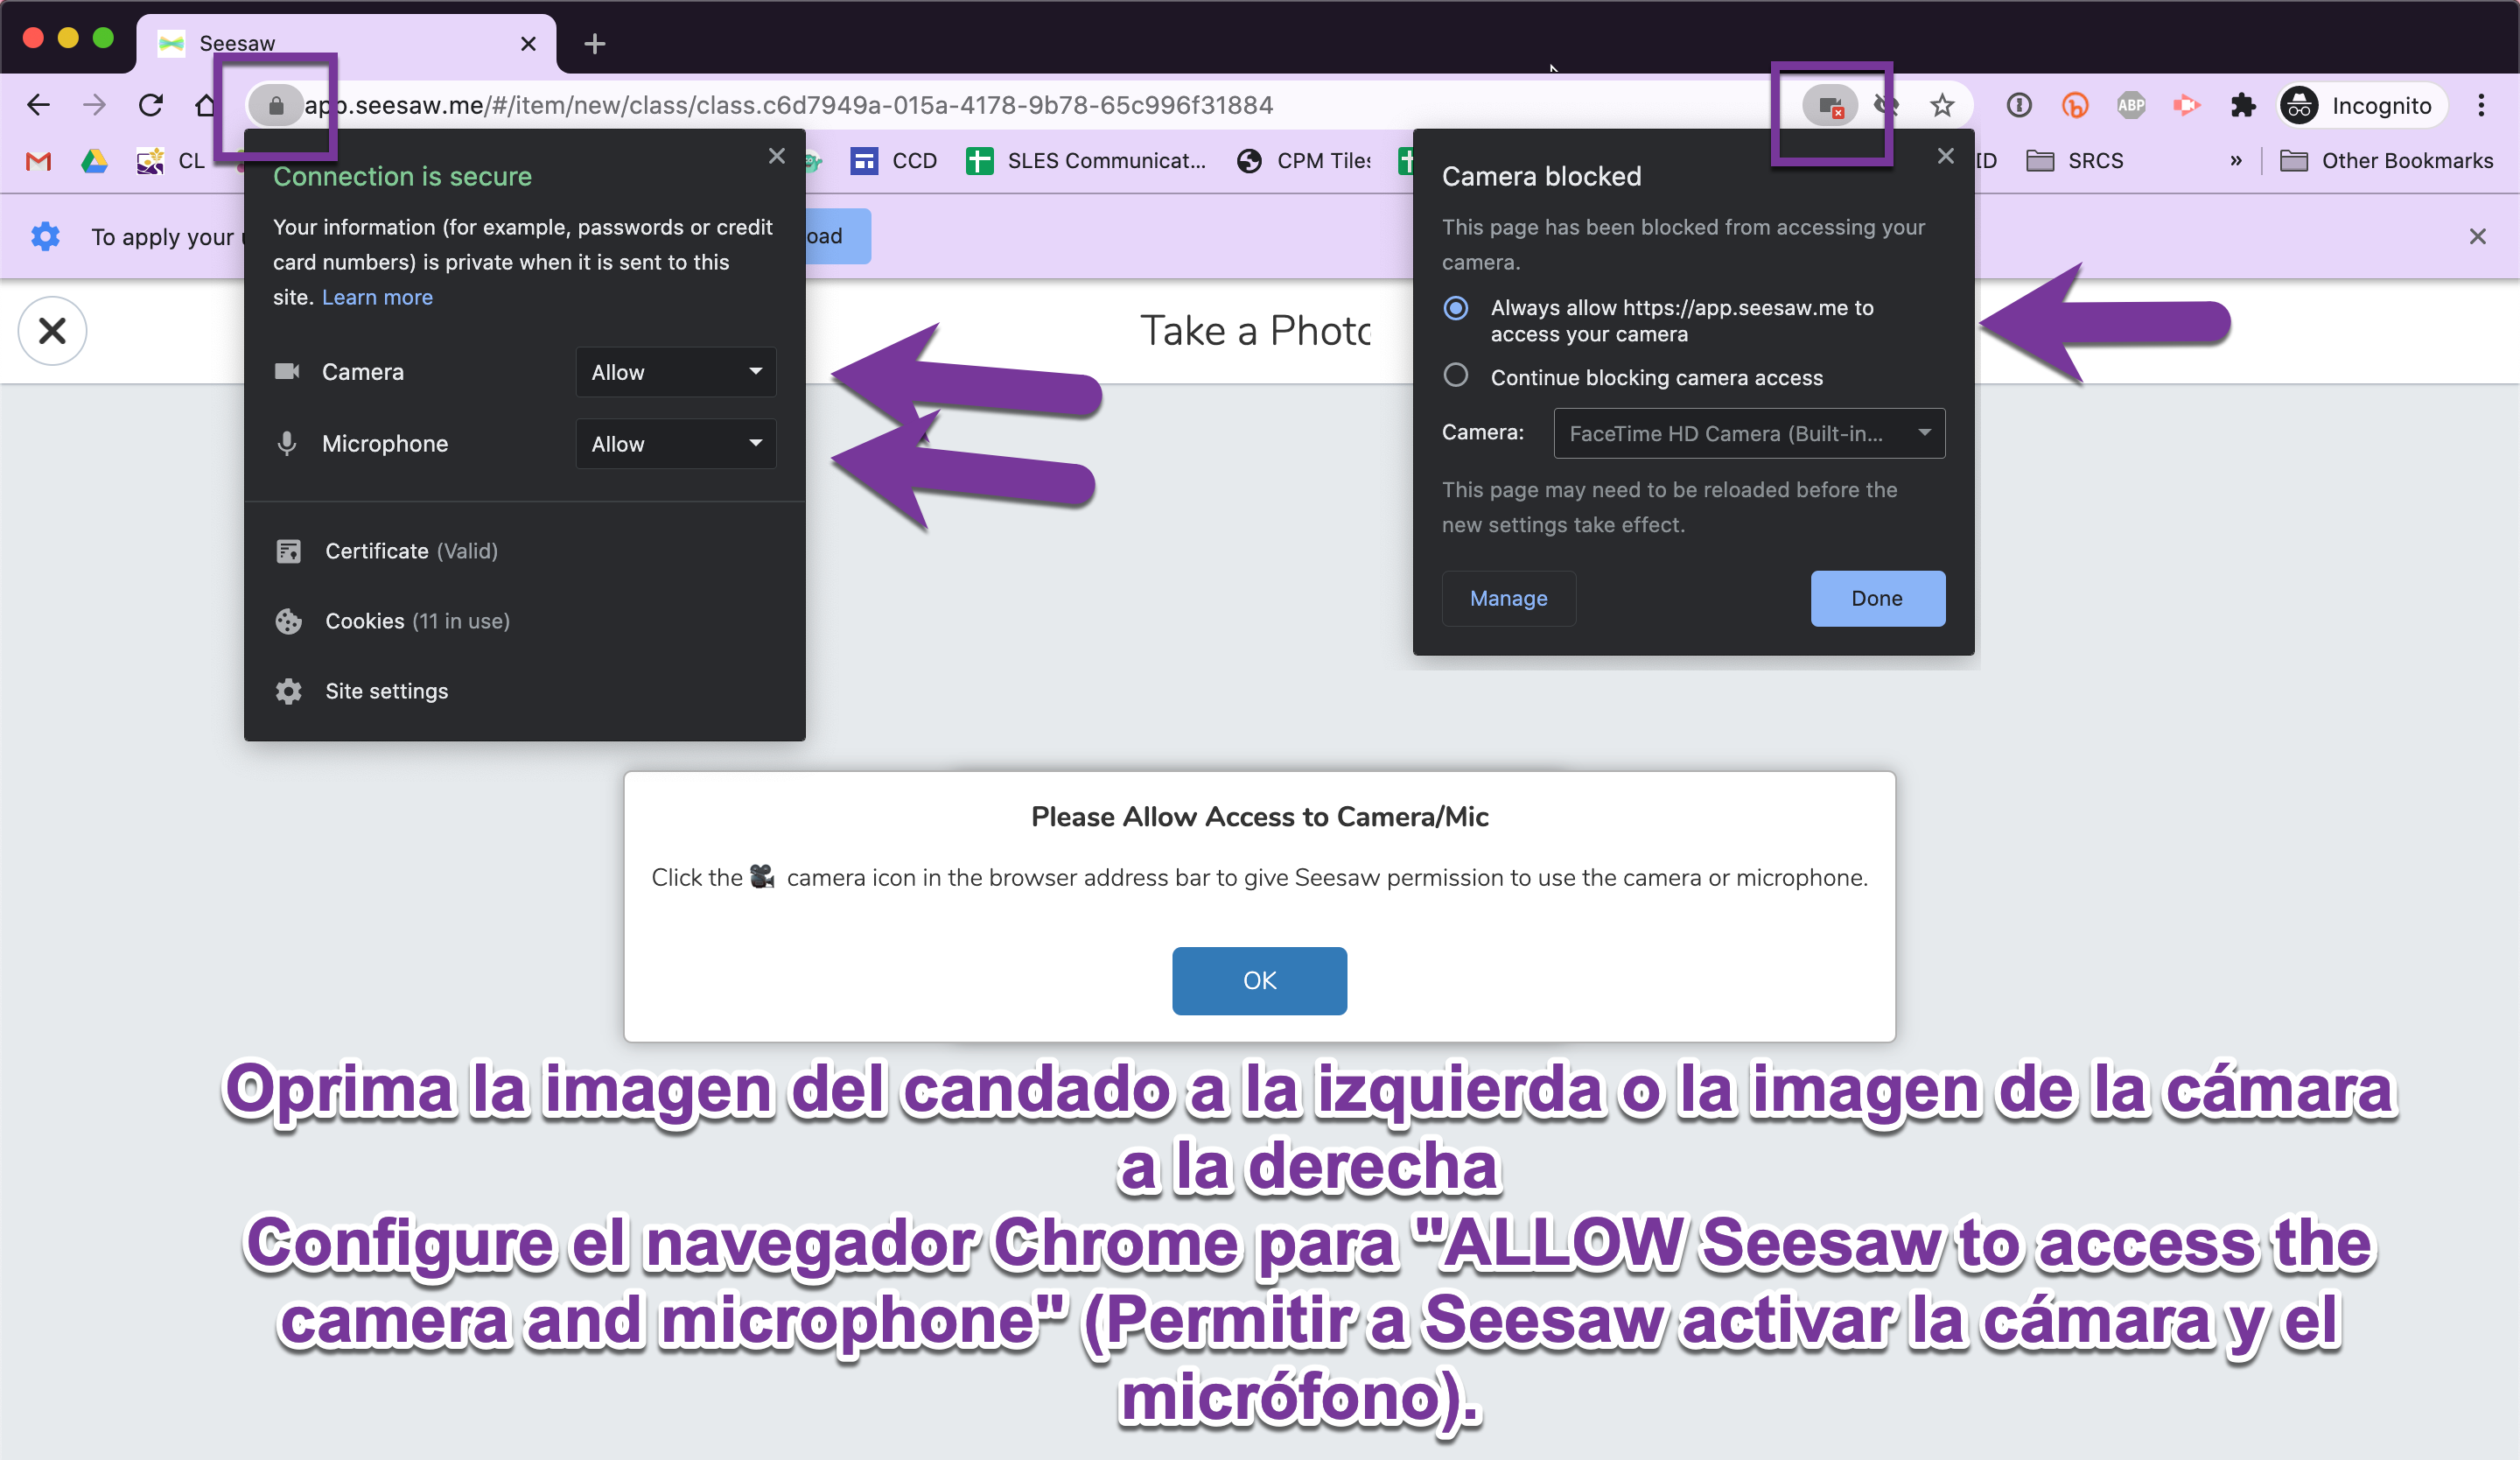Go forward with the forward arrow
The image size is (2520, 1460).
click(94, 105)
